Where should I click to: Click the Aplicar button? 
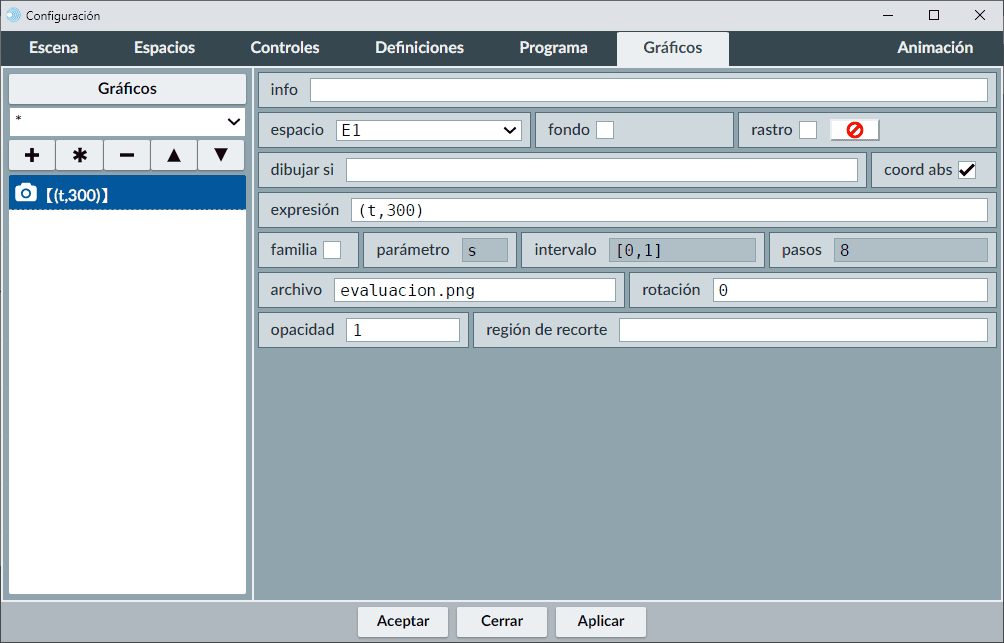[x=601, y=621]
